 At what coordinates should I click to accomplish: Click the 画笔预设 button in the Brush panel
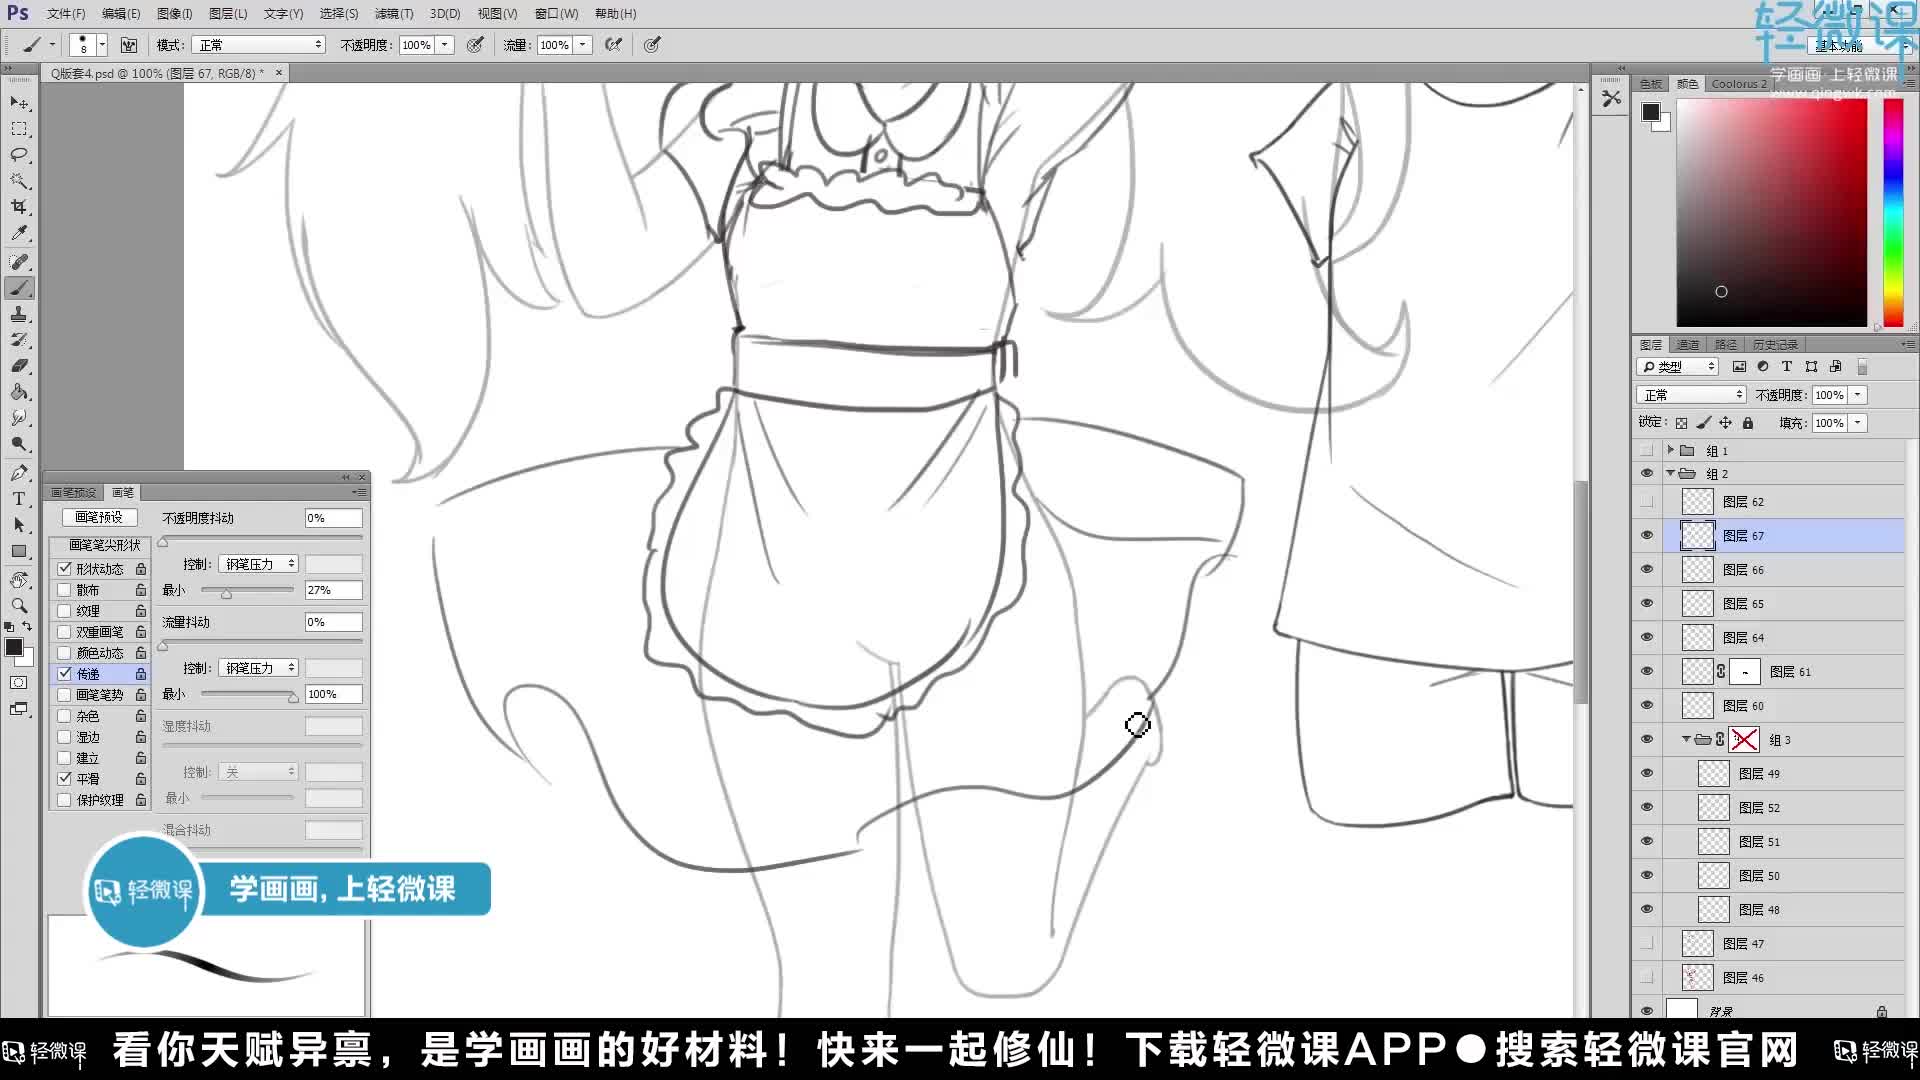[x=98, y=517]
